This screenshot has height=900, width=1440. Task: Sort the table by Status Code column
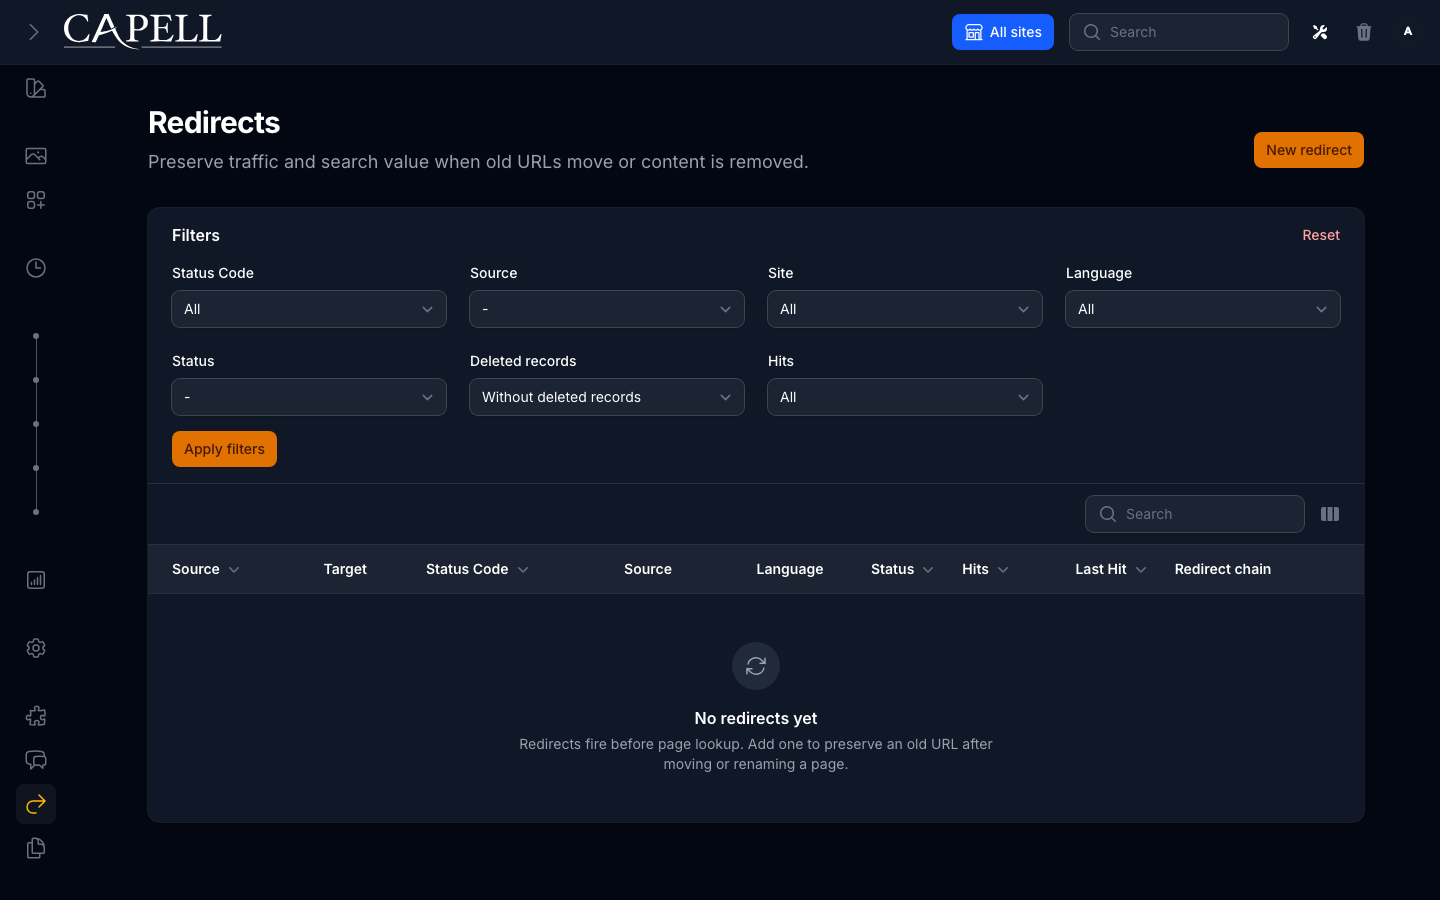coord(477,569)
